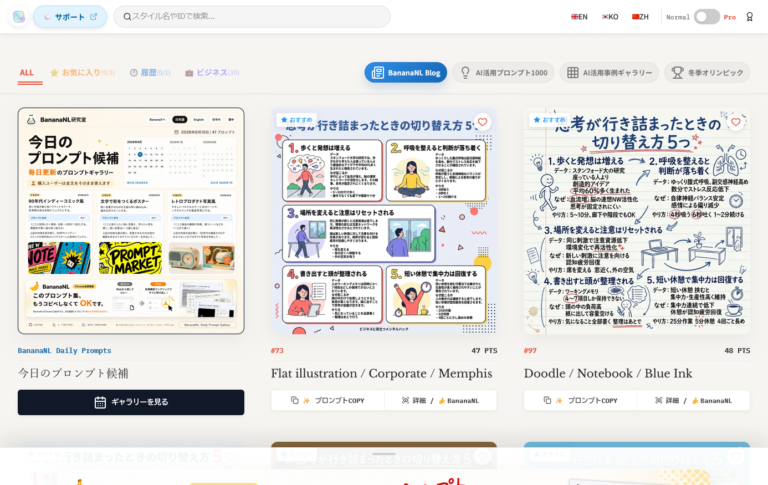Image resolution: width=768 pixels, height=485 pixels.
Task: Open the Flat illustration card thumbnail
Action: click(x=384, y=221)
